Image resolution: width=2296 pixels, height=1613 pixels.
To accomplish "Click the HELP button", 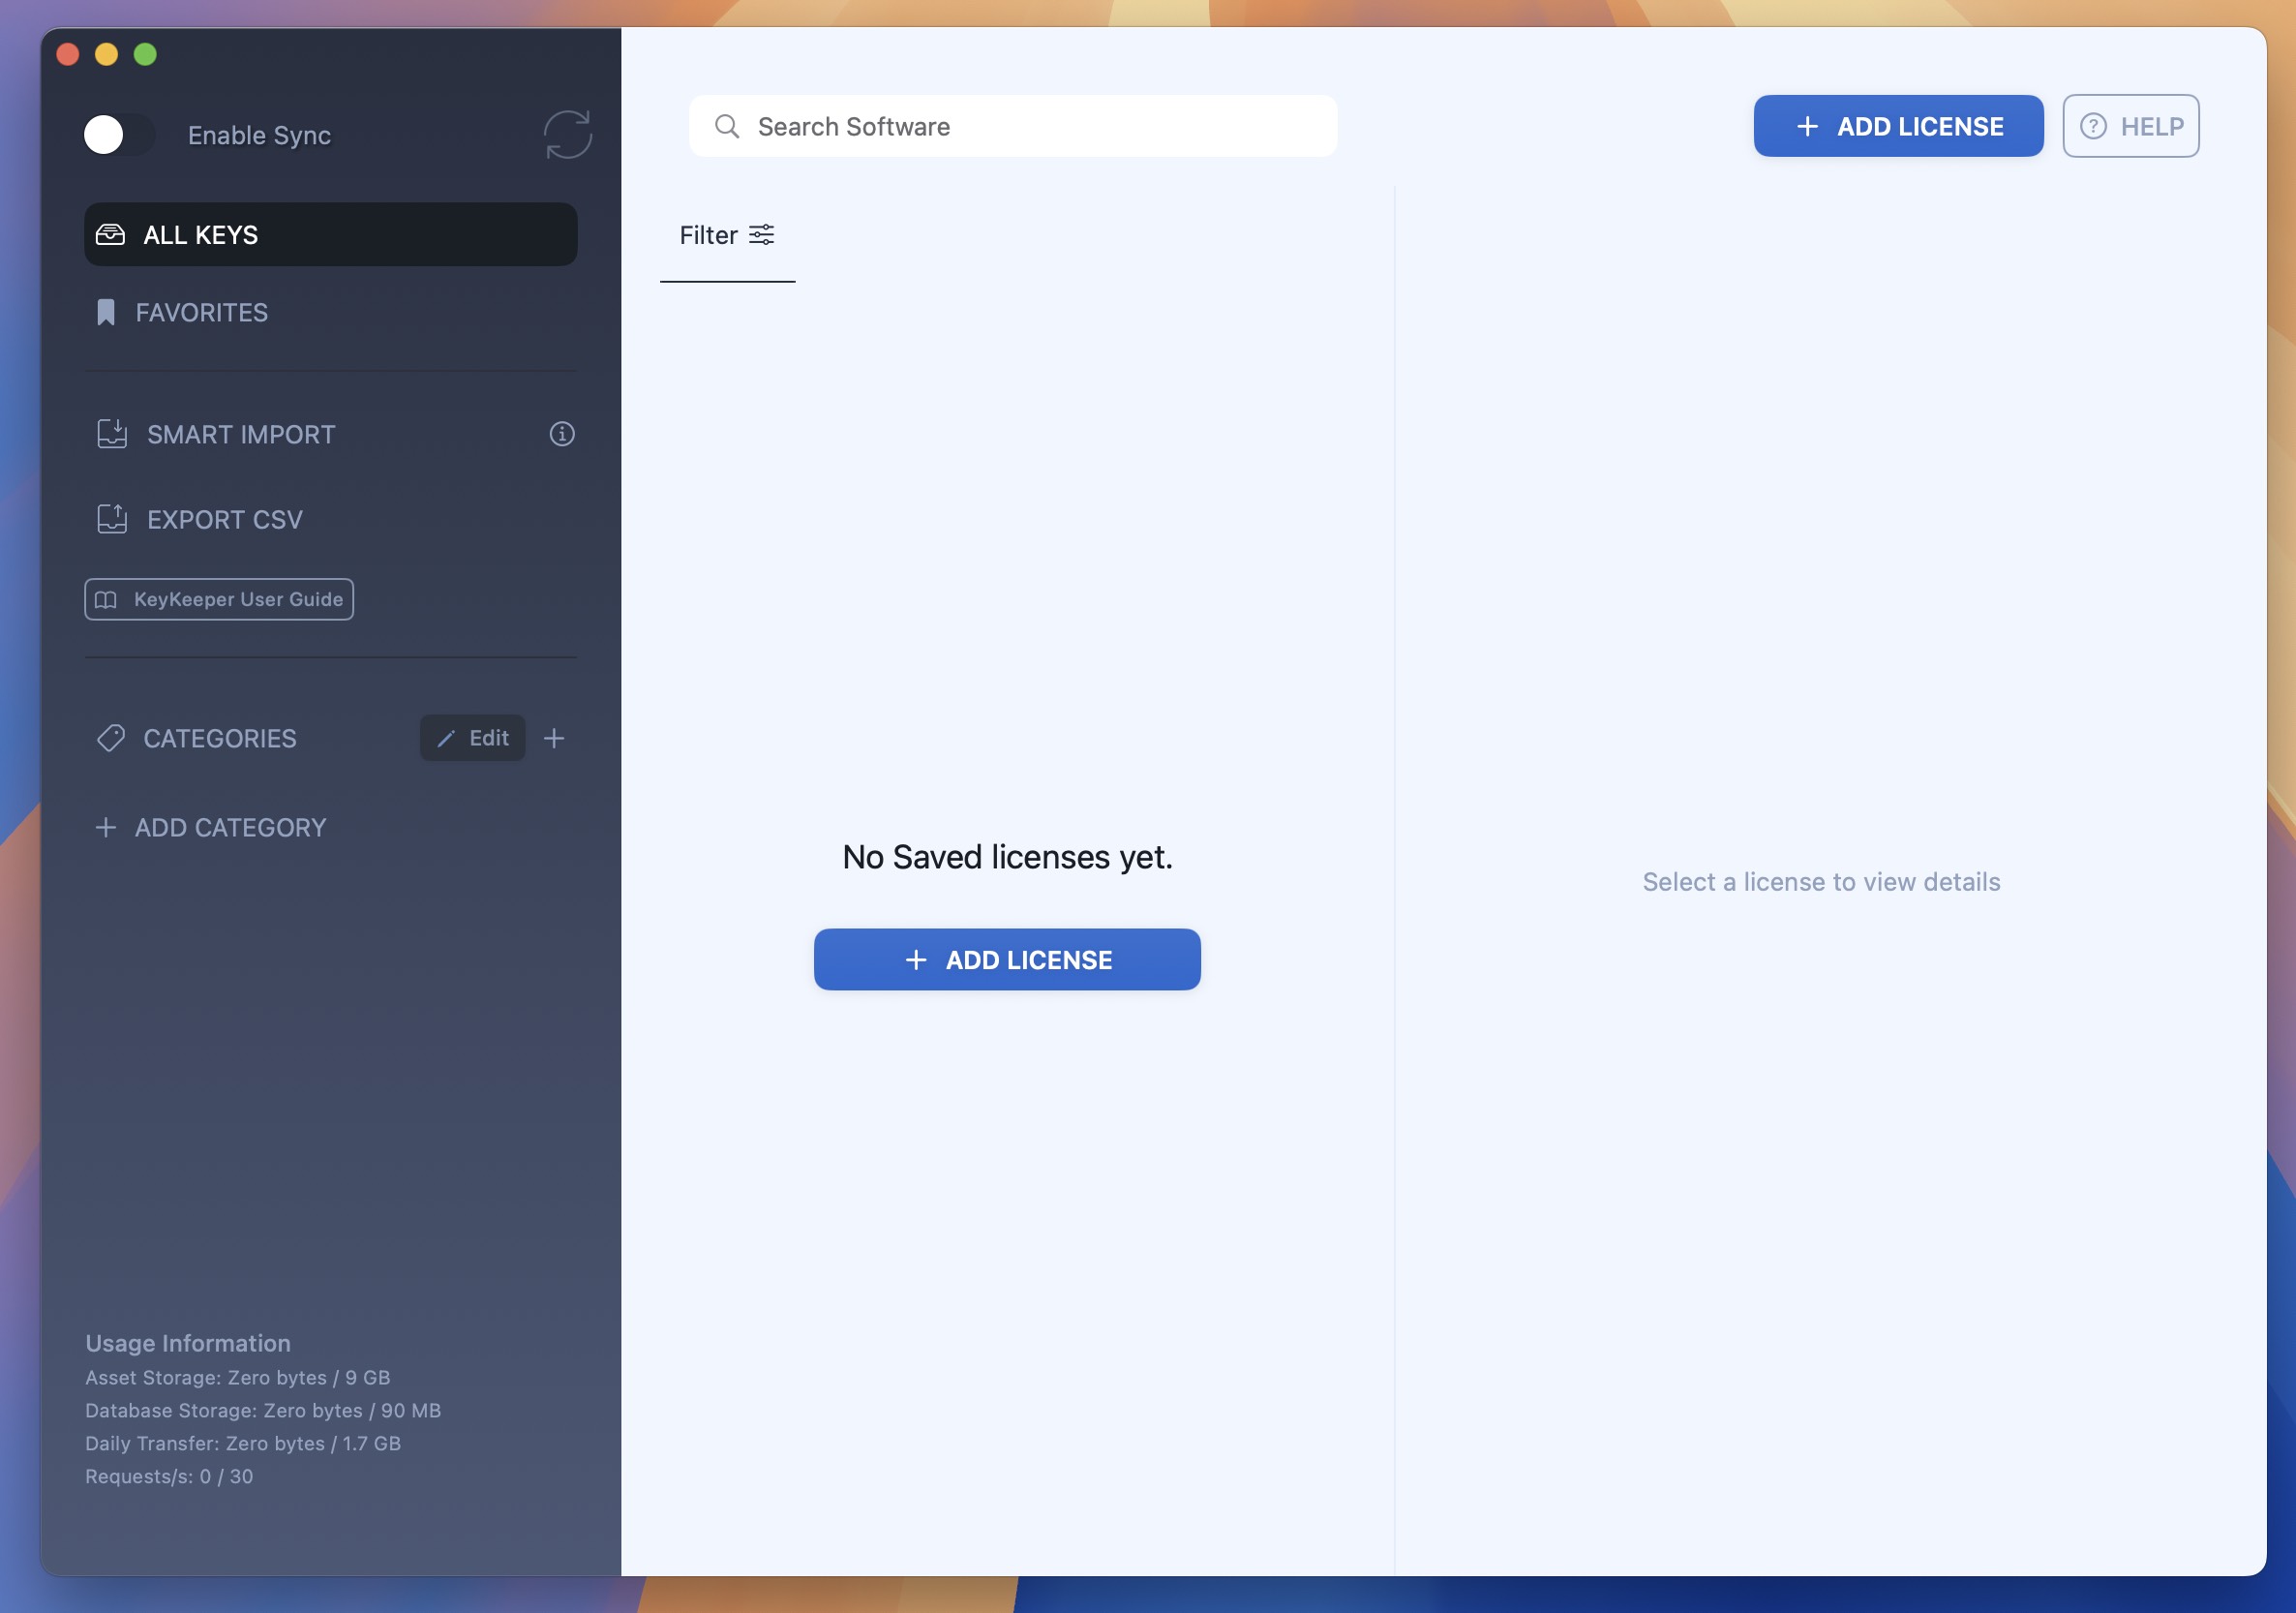I will coord(2131,126).
